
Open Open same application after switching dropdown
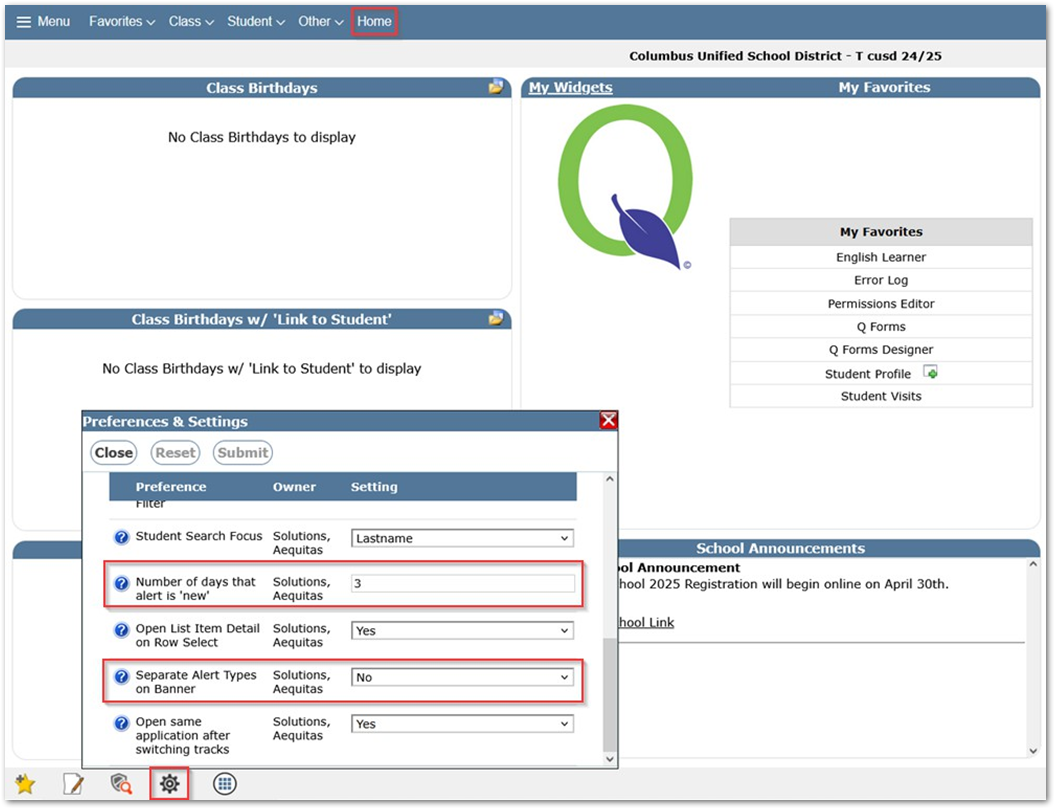(x=462, y=724)
